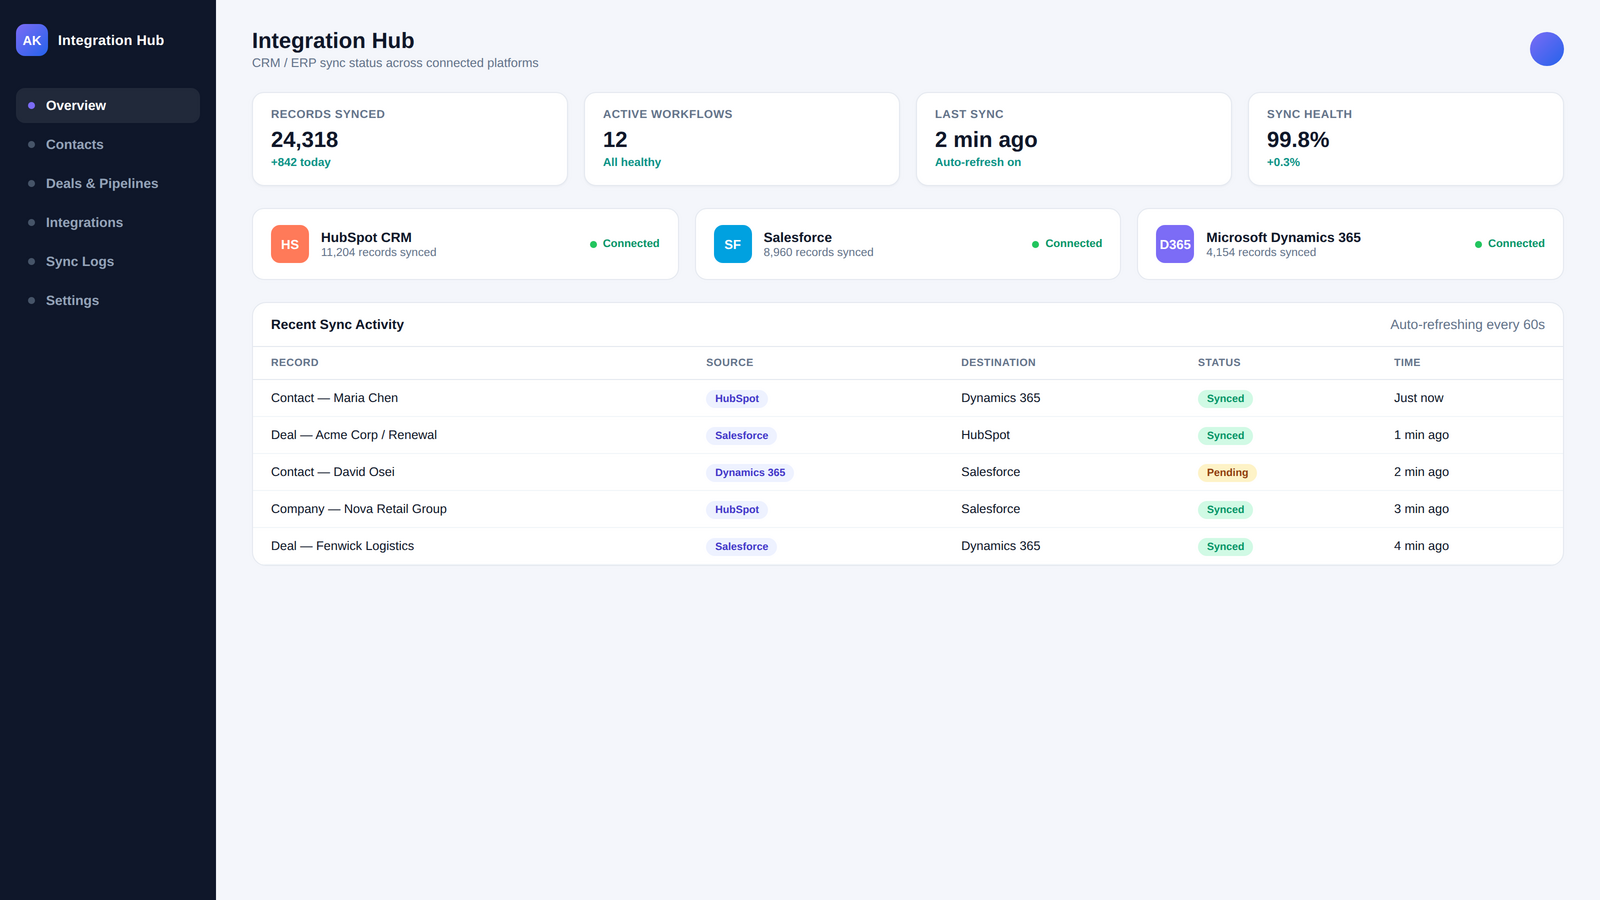Click the blue SF Salesforce icon
1600x900 pixels.
(x=733, y=244)
